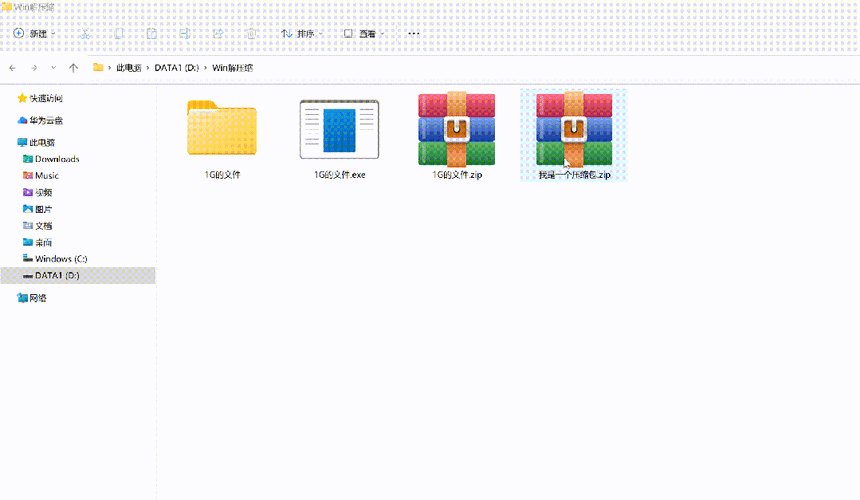Go back with the left arrow
Viewport: 860px width, 500px height.
[x=13, y=68]
